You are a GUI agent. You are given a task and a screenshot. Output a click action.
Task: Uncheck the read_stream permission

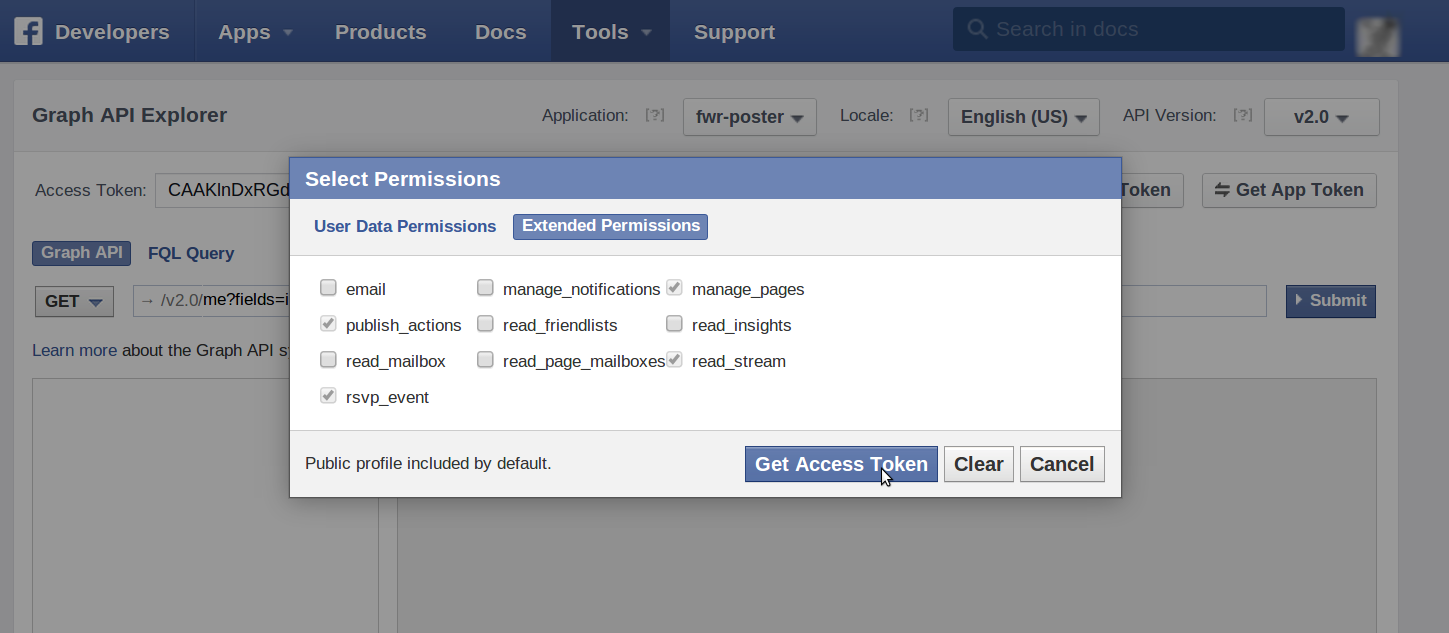click(x=674, y=360)
